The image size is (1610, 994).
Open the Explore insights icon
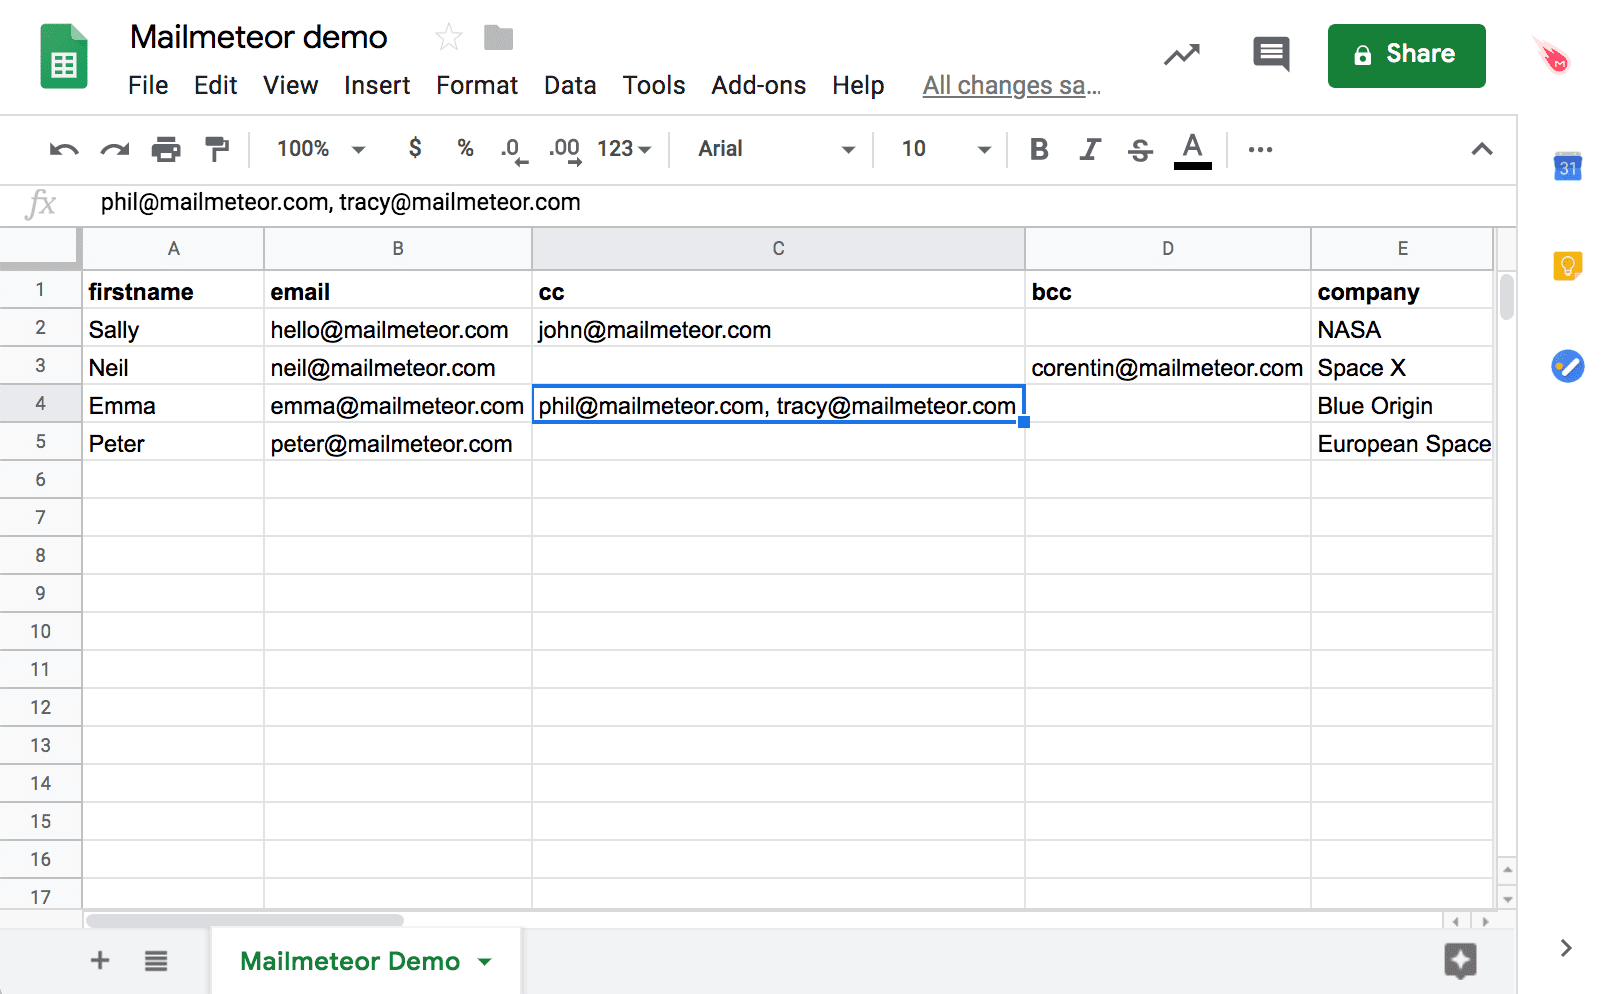click(x=1181, y=55)
